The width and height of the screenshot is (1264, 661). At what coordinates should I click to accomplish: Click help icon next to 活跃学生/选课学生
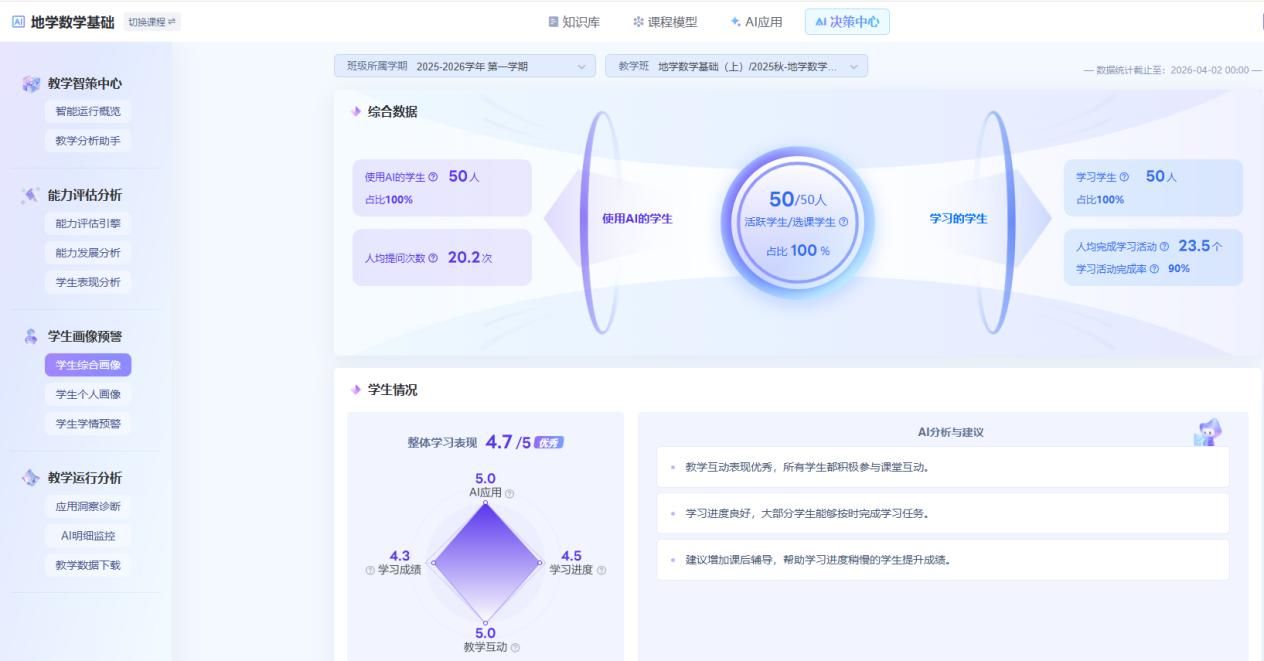tap(843, 222)
